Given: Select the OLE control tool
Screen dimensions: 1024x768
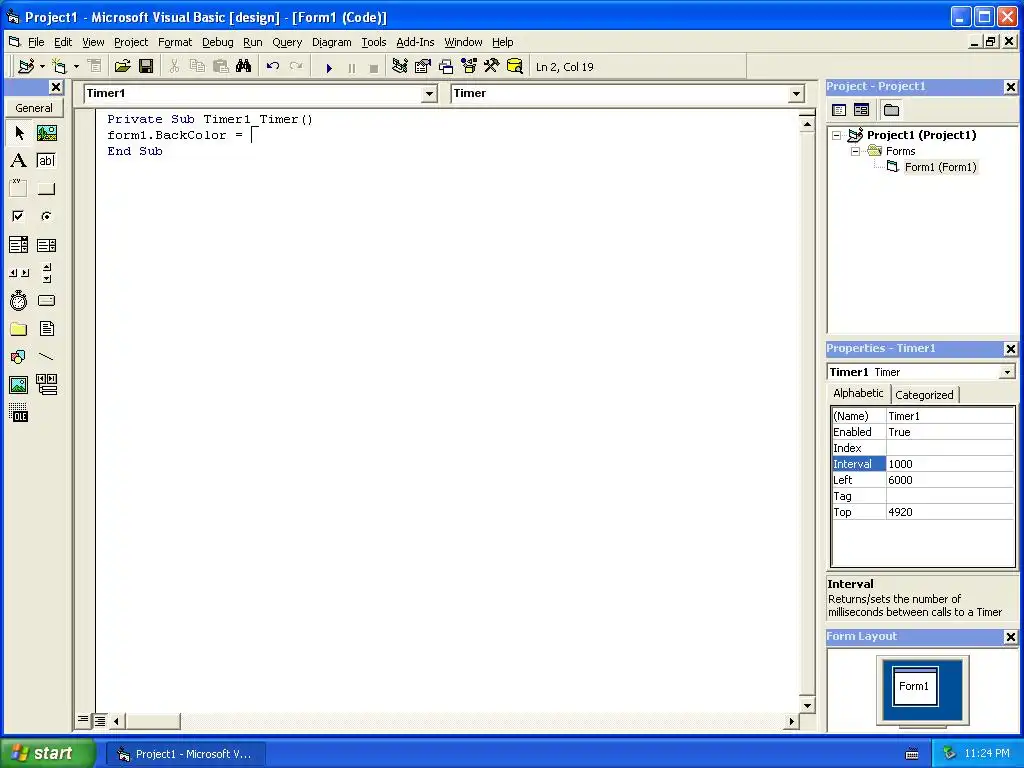Looking at the screenshot, I should click(x=19, y=413).
